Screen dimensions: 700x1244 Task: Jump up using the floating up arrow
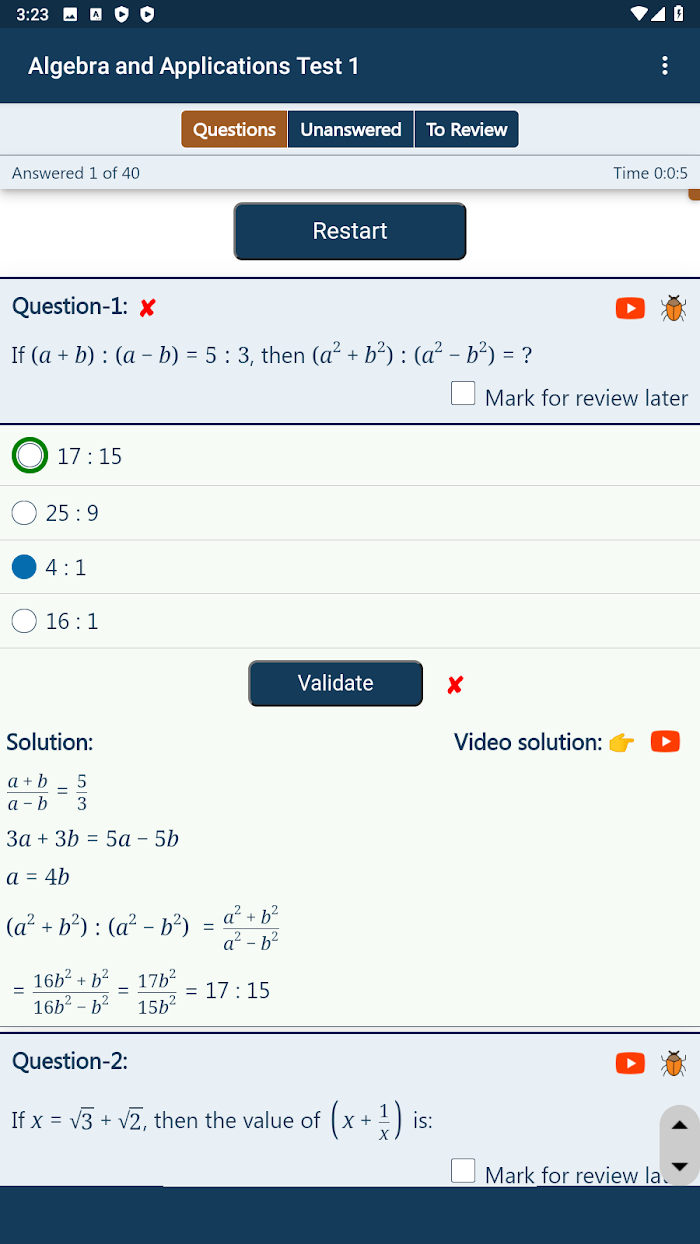(x=680, y=1125)
